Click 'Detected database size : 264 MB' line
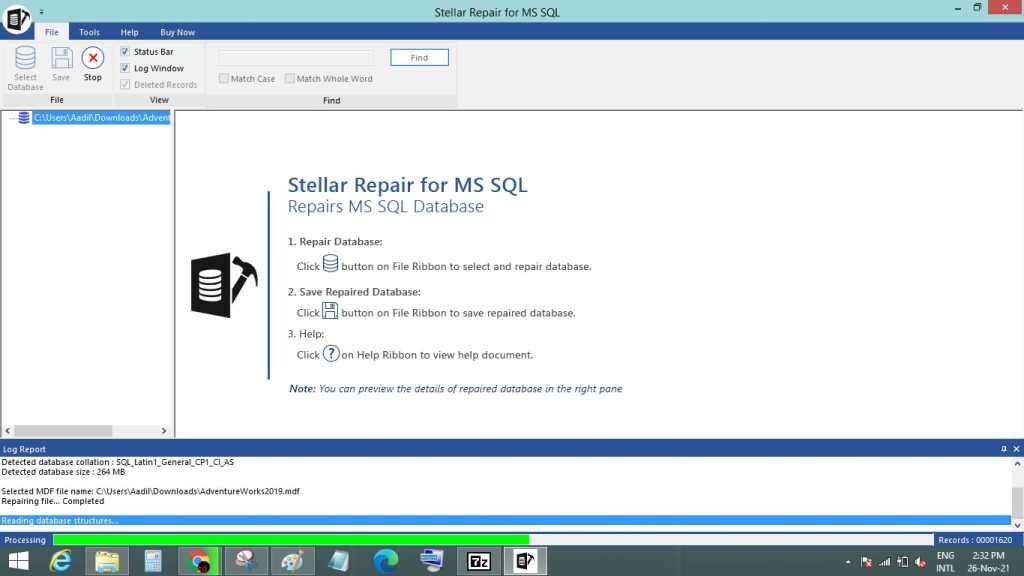This screenshot has height=576, width=1024. 63,472
